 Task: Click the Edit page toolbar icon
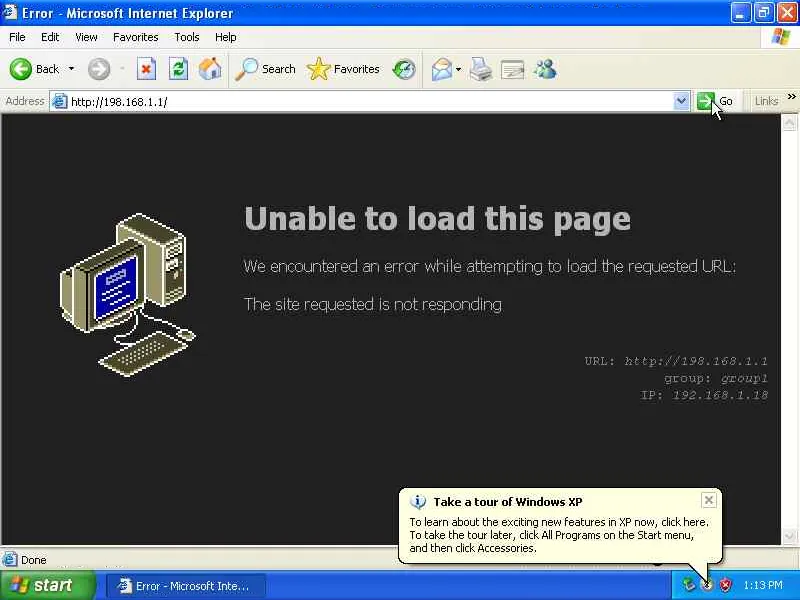(513, 69)
